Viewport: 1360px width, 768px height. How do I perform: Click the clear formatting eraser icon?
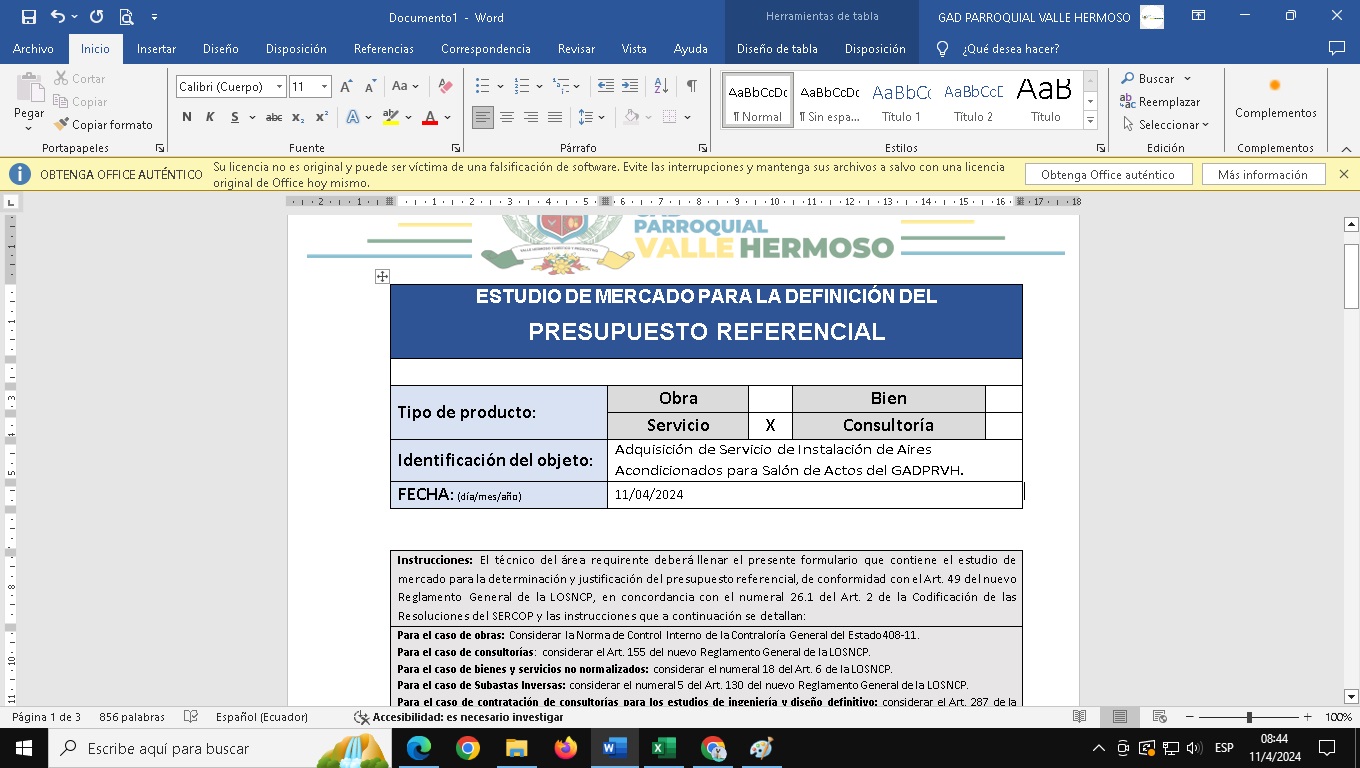point(445,87)
